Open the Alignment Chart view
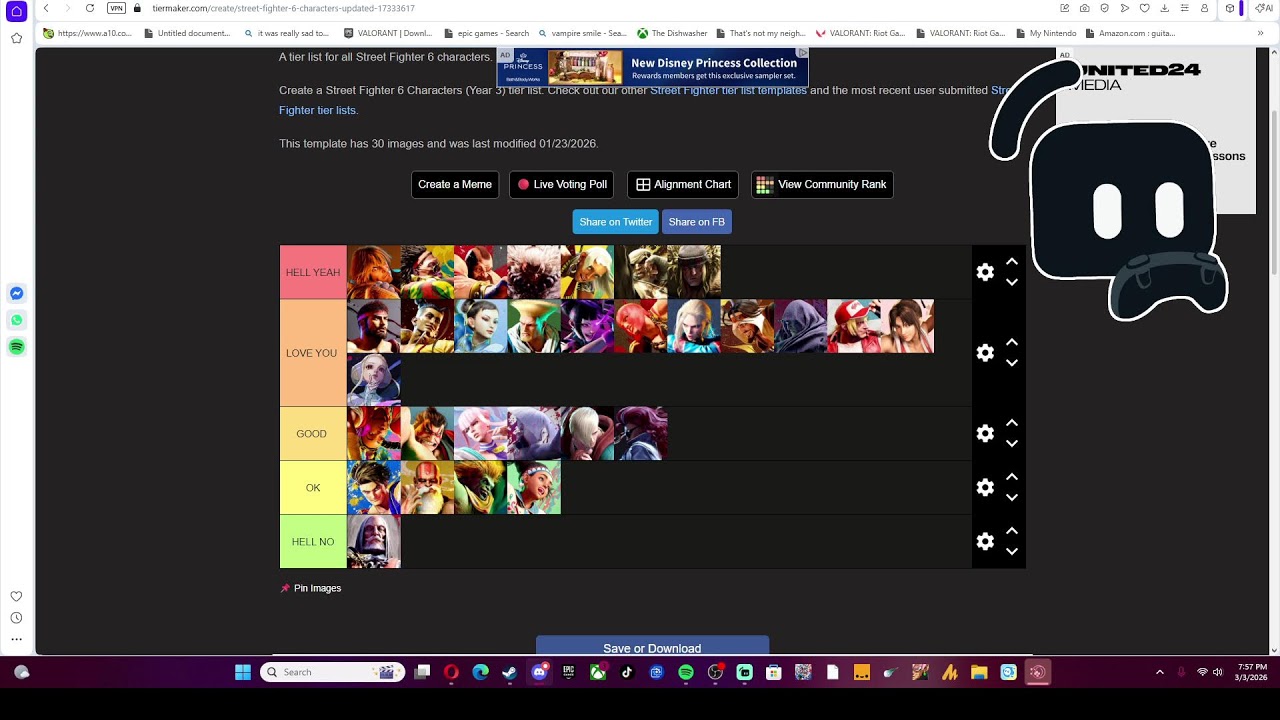Screen dimensions: 1280x720 pyautogui.click(x=684, y=184)
